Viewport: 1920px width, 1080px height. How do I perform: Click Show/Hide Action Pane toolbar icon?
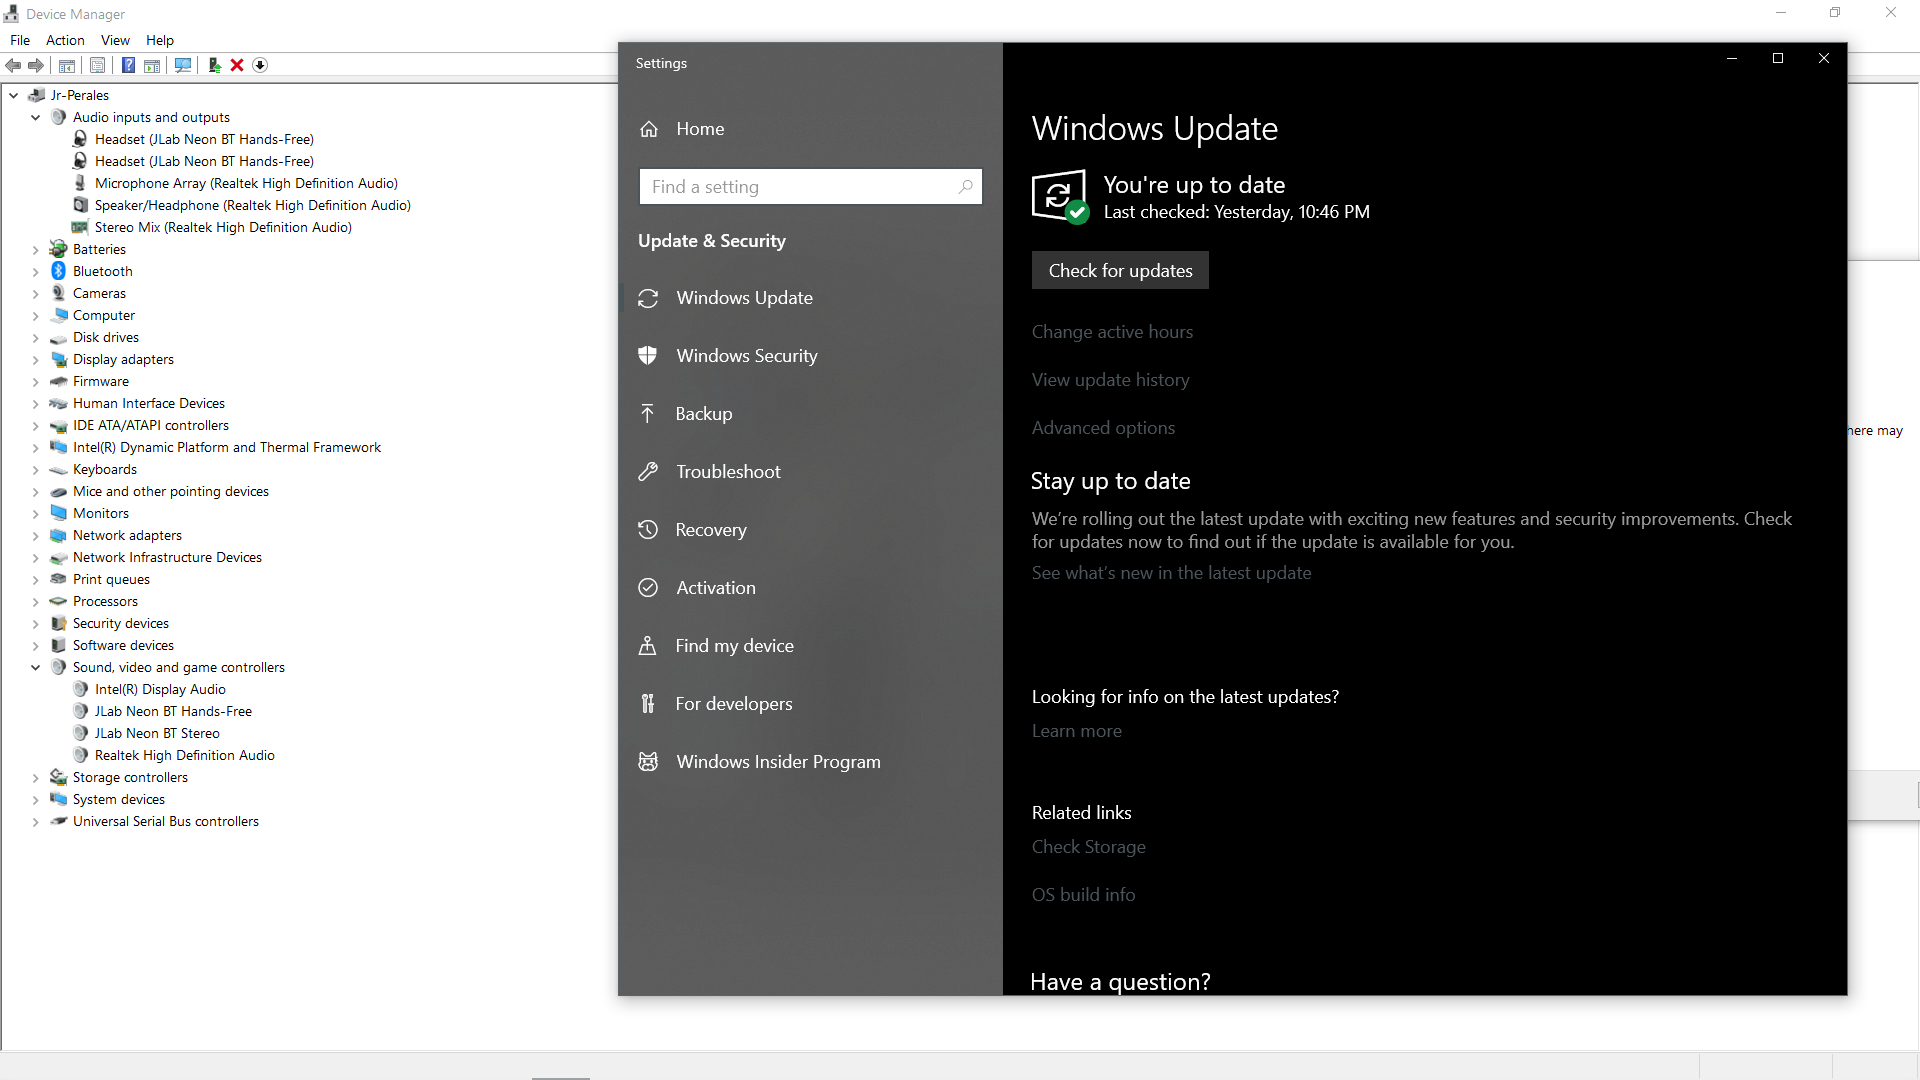coord(152,65)
